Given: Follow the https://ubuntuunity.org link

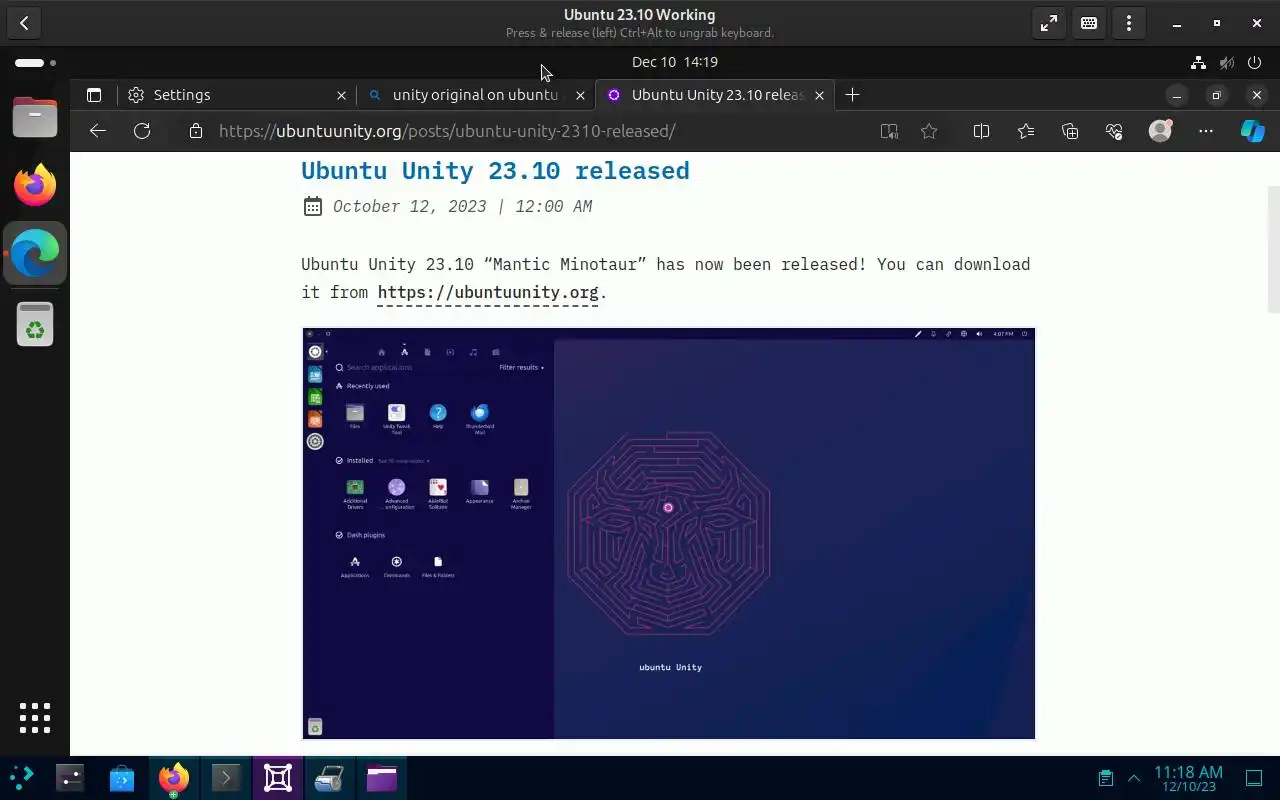Looking at the screenshot, I should coord(488,292).
